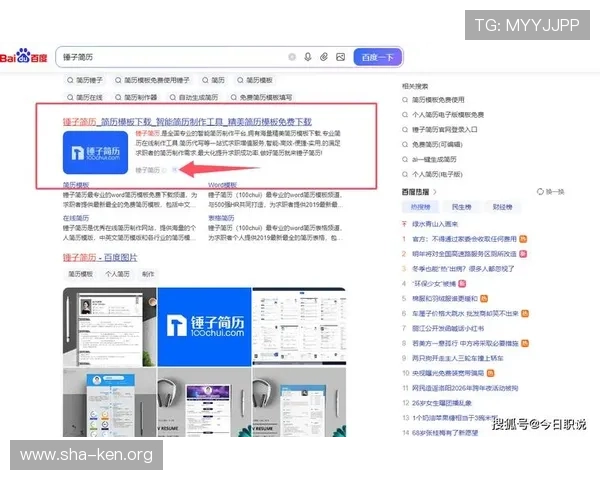Screen dimensions: 600x480
Task: Select the 简历锤子 suggestion chip
Action: point(85,80)
